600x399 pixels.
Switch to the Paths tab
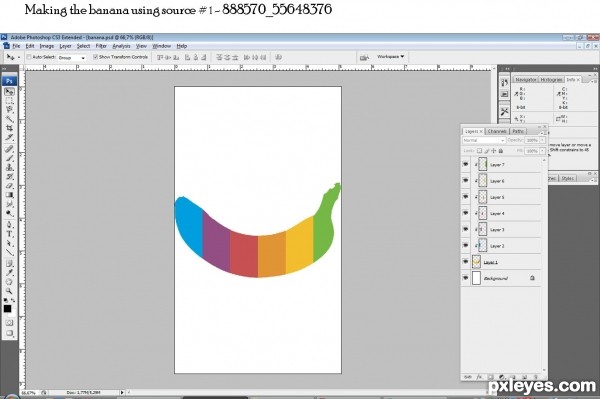point(518,131)
